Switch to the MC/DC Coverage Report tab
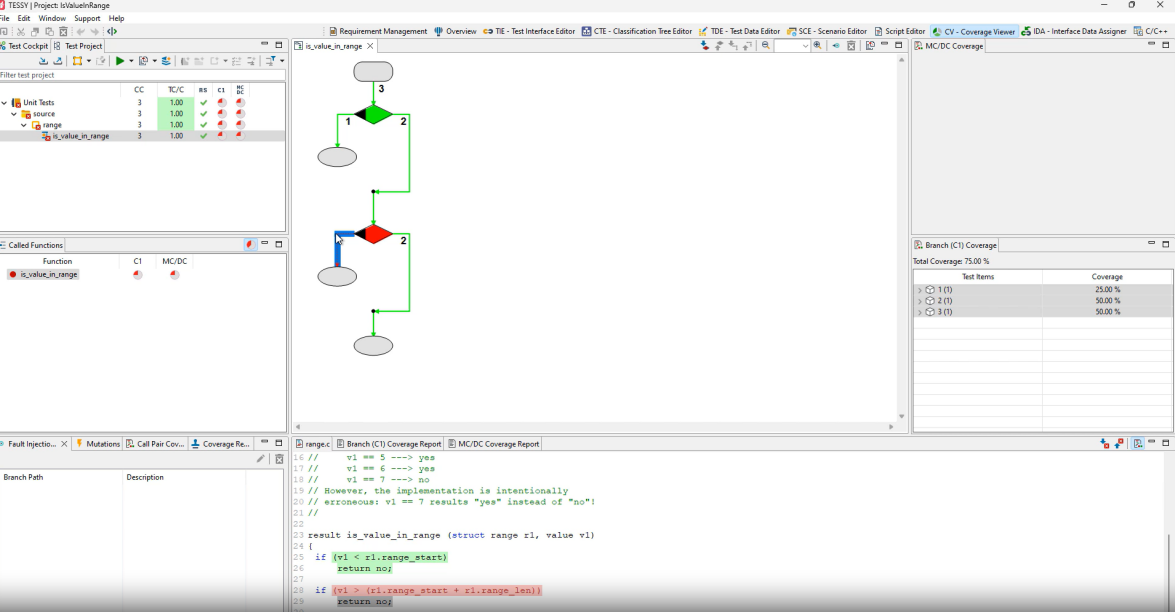 coord(498,444)
